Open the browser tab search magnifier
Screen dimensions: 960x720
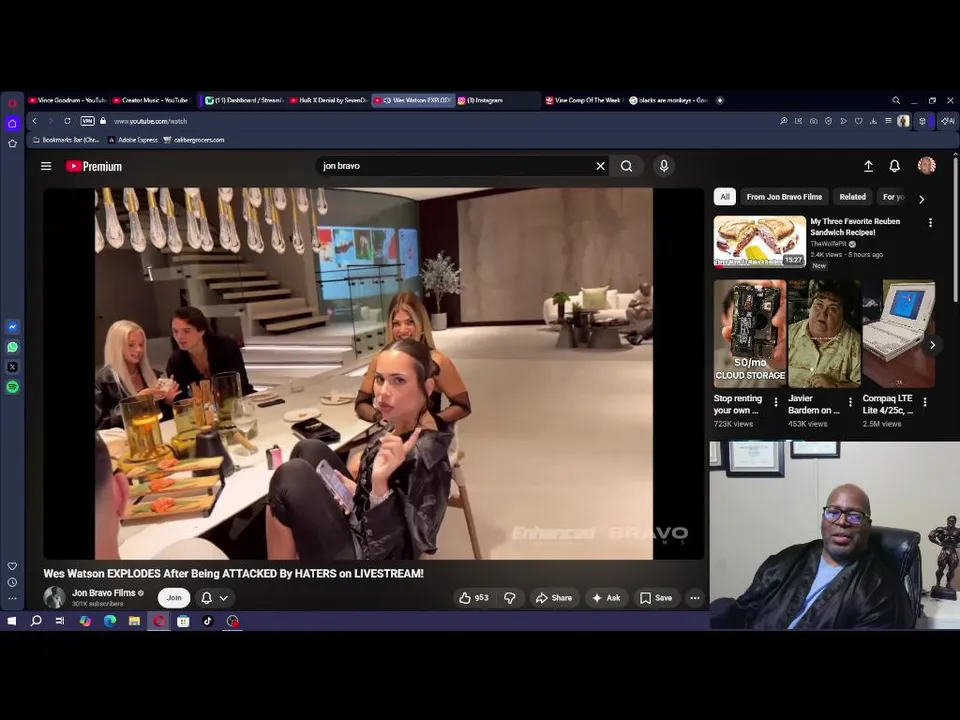click(x=896, y=100)
